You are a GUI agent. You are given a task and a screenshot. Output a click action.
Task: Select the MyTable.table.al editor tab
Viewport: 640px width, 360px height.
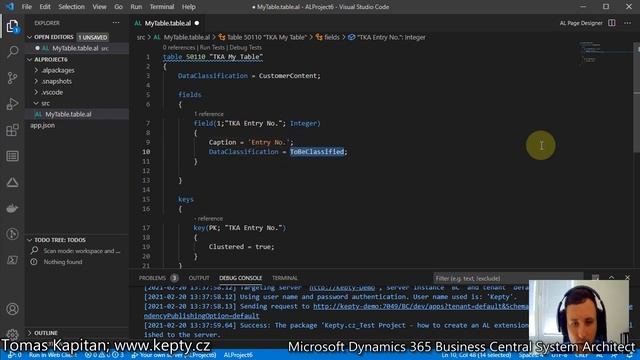pos(167,23)
